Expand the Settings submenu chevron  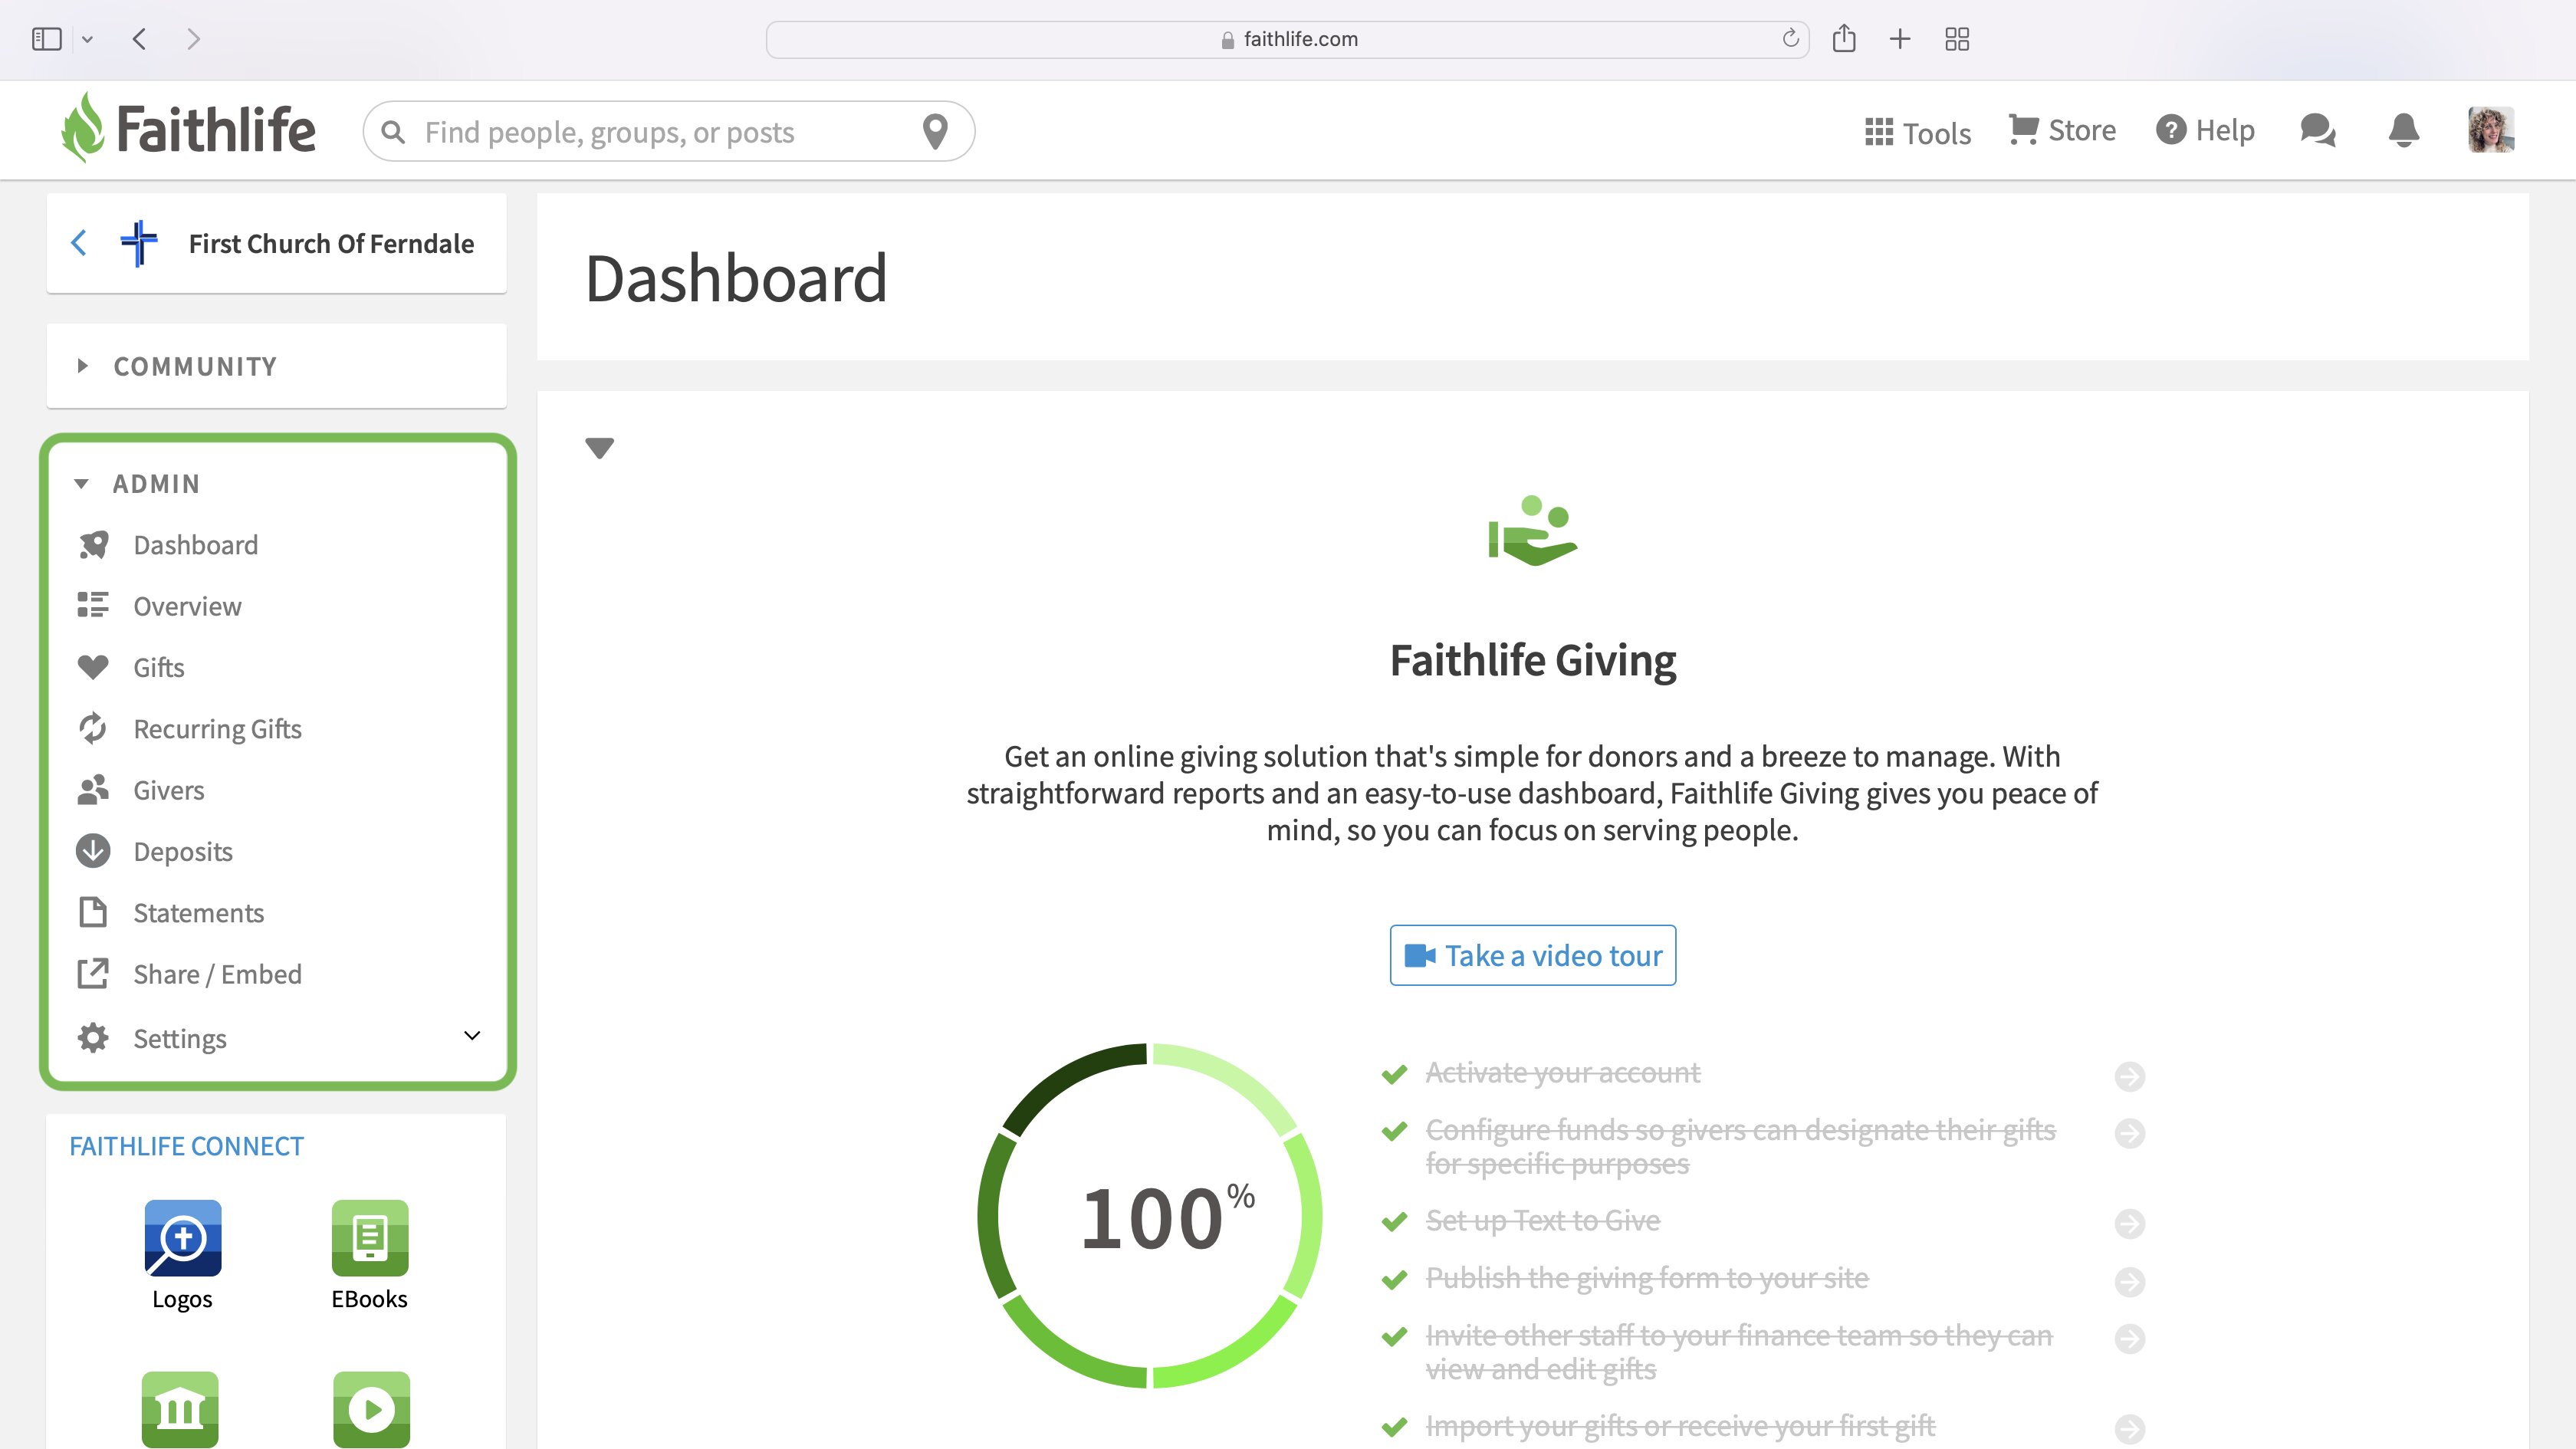472,1036
